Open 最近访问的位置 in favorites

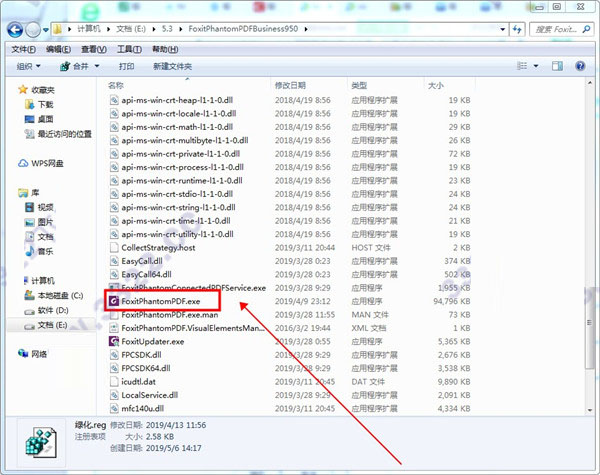[x=58, y=134]
